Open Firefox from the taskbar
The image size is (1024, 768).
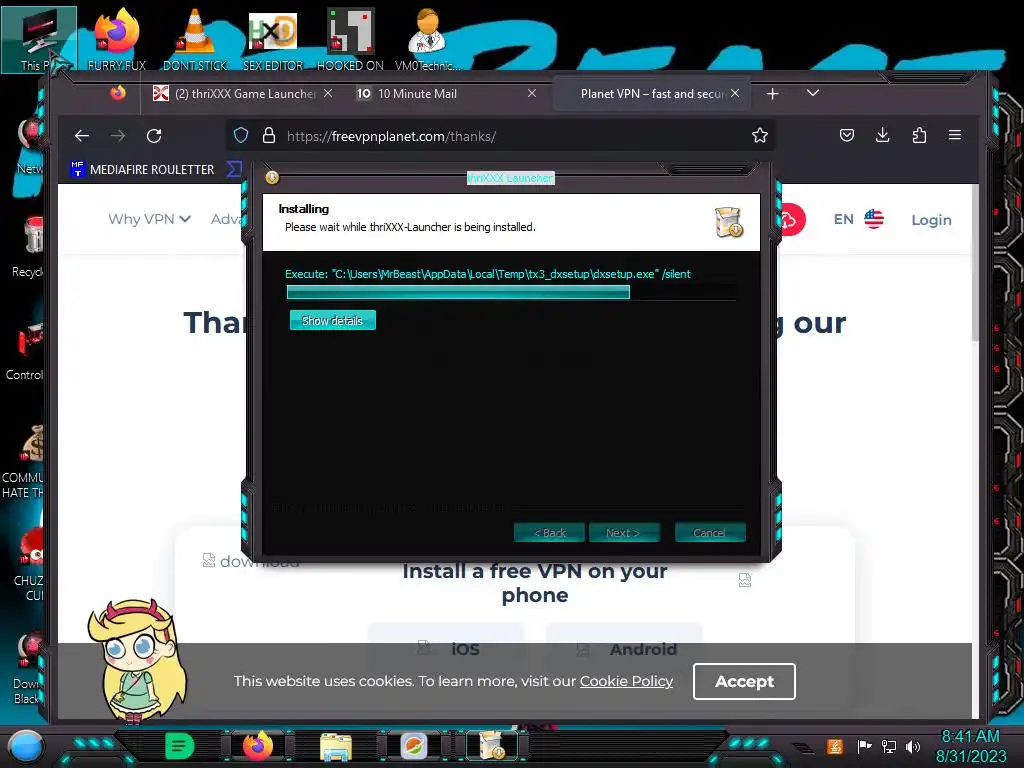[x=258, y=746]
